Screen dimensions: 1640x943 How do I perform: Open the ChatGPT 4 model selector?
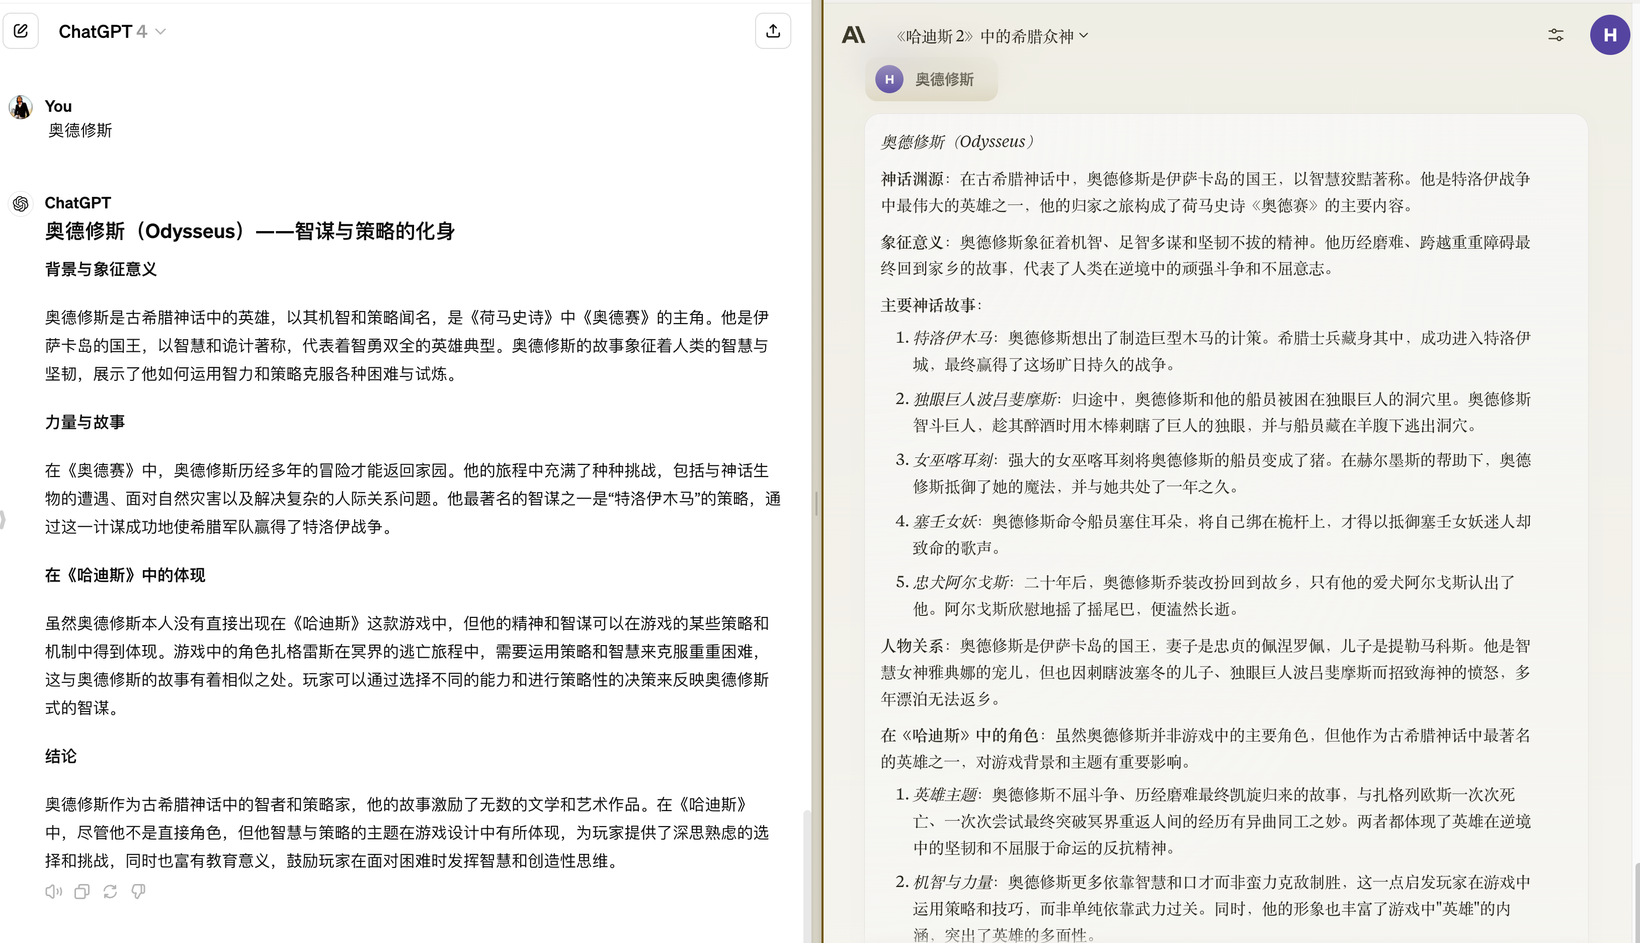click(112, 32)
